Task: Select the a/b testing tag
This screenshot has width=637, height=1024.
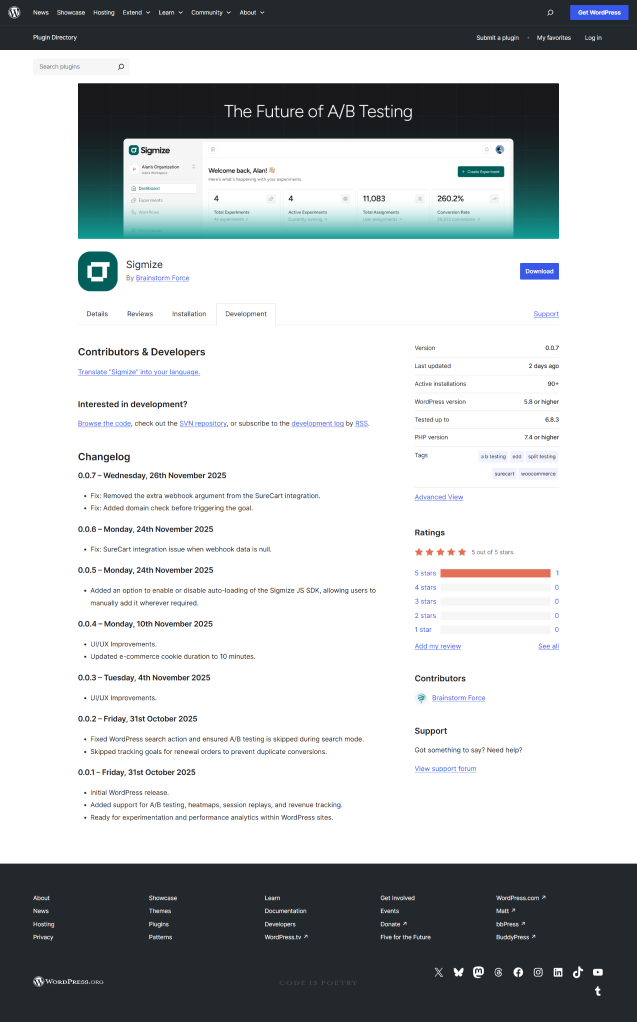Action: click(493, 456)
